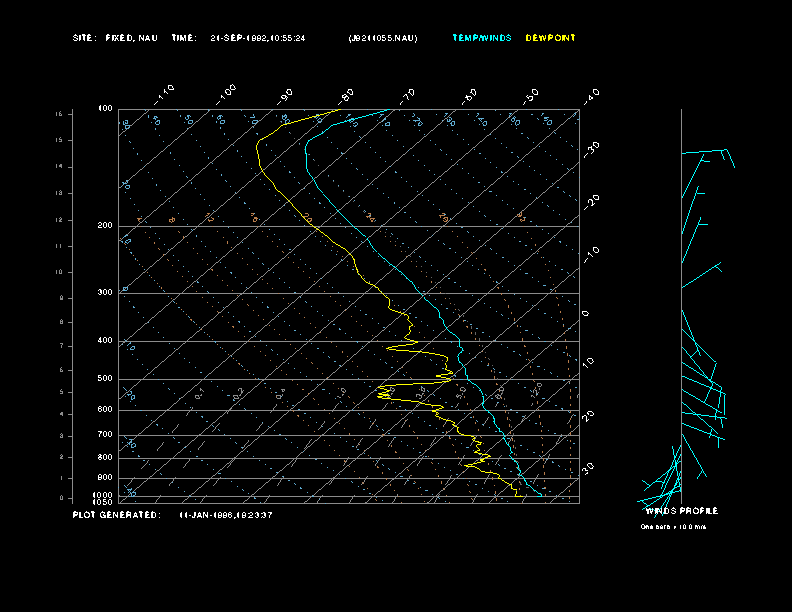Click the 700 pressure level label
Viewport: 792px width, 612px height.
point(105,434)
